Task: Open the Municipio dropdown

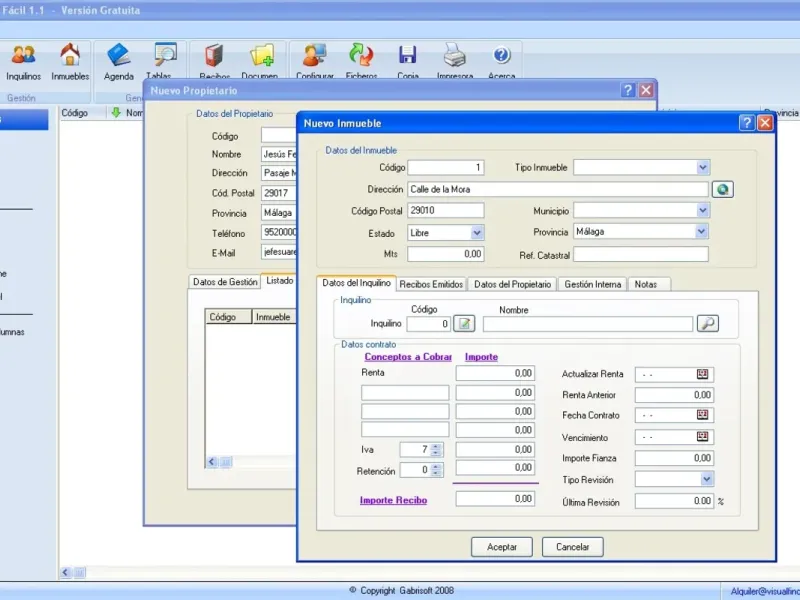Action: [703, 210]
